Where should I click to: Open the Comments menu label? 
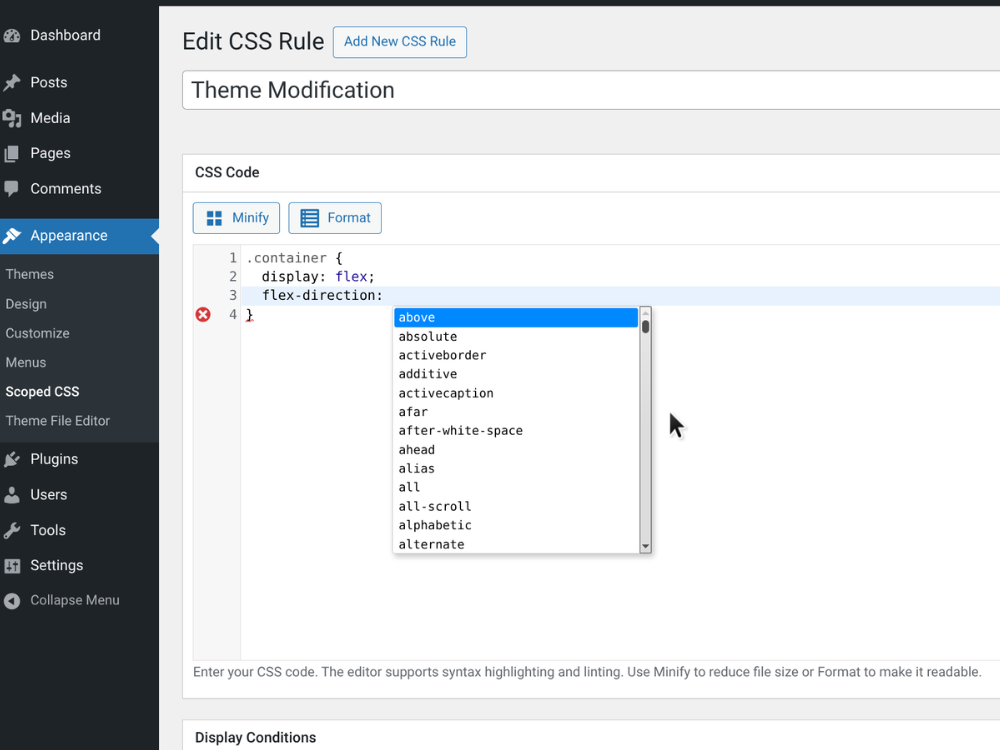66,189
